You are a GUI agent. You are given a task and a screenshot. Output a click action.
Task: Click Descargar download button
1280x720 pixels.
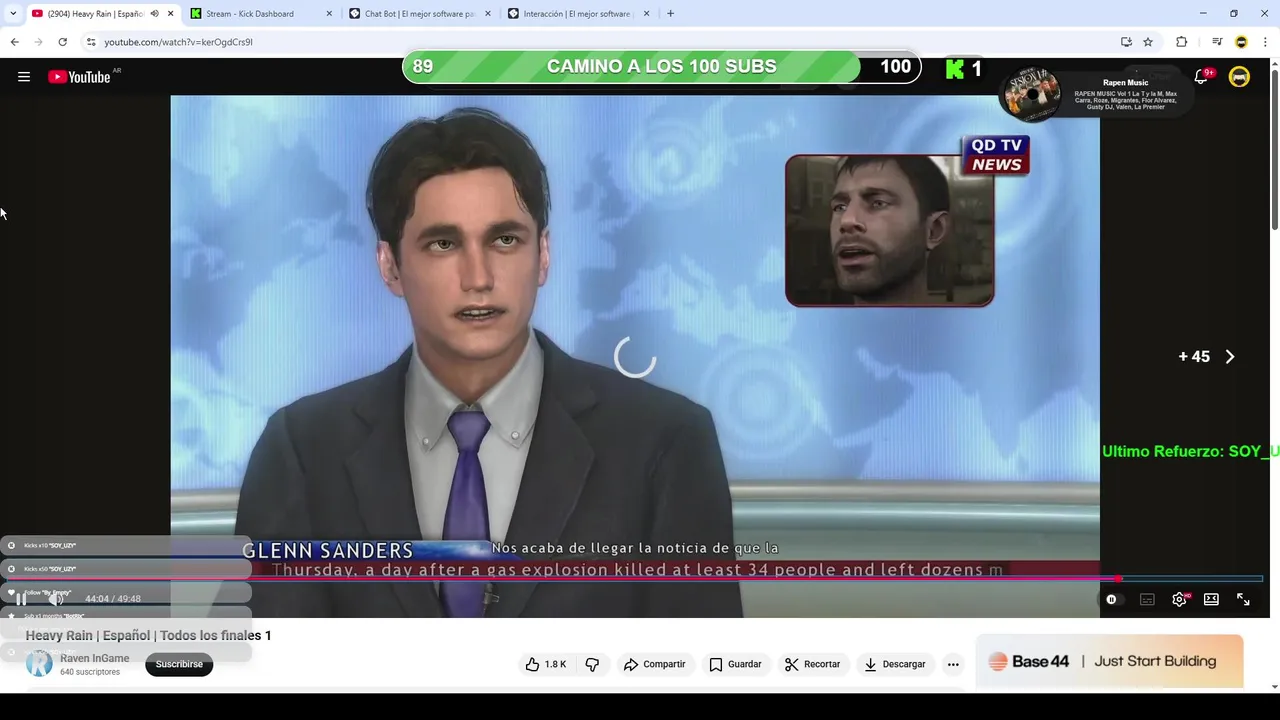coord(894,664)
